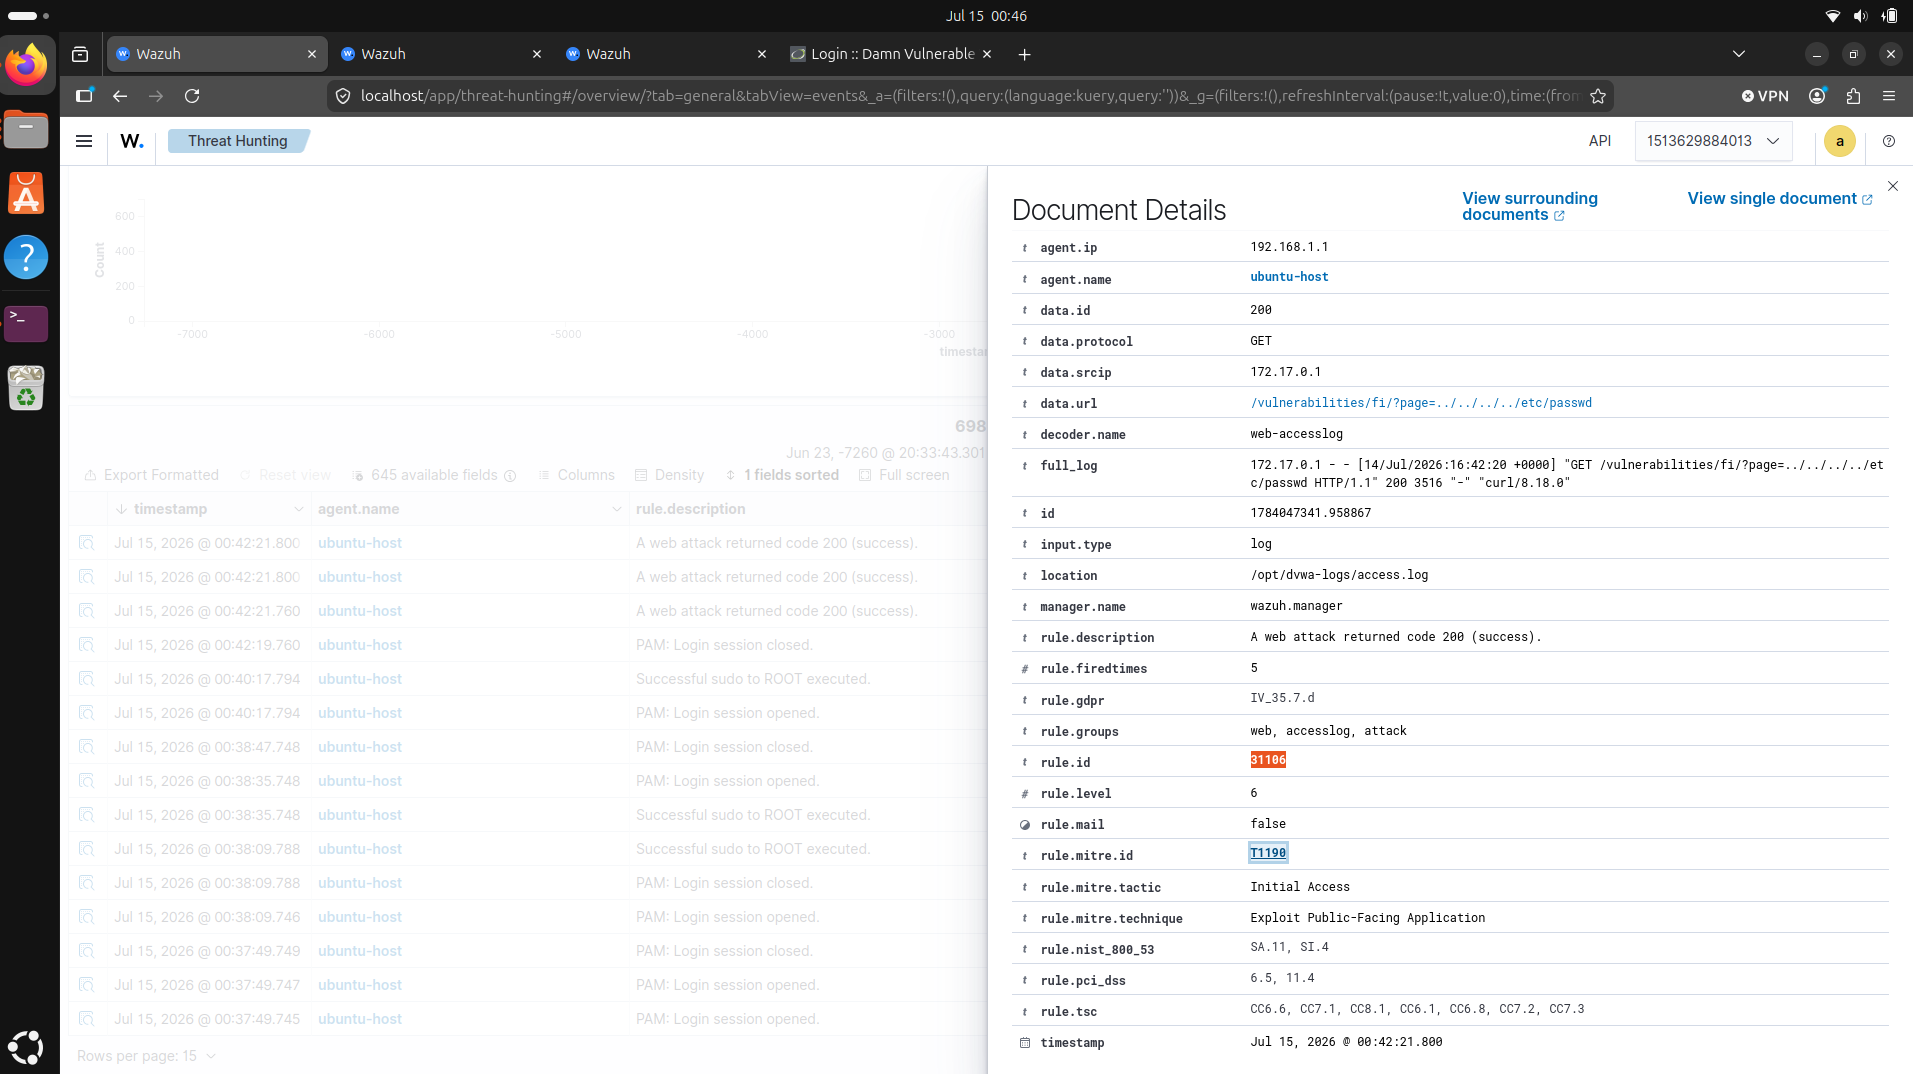This screenshot has height=1074, width=1913.
Task: Open Density display options
Action: (669, 475)
